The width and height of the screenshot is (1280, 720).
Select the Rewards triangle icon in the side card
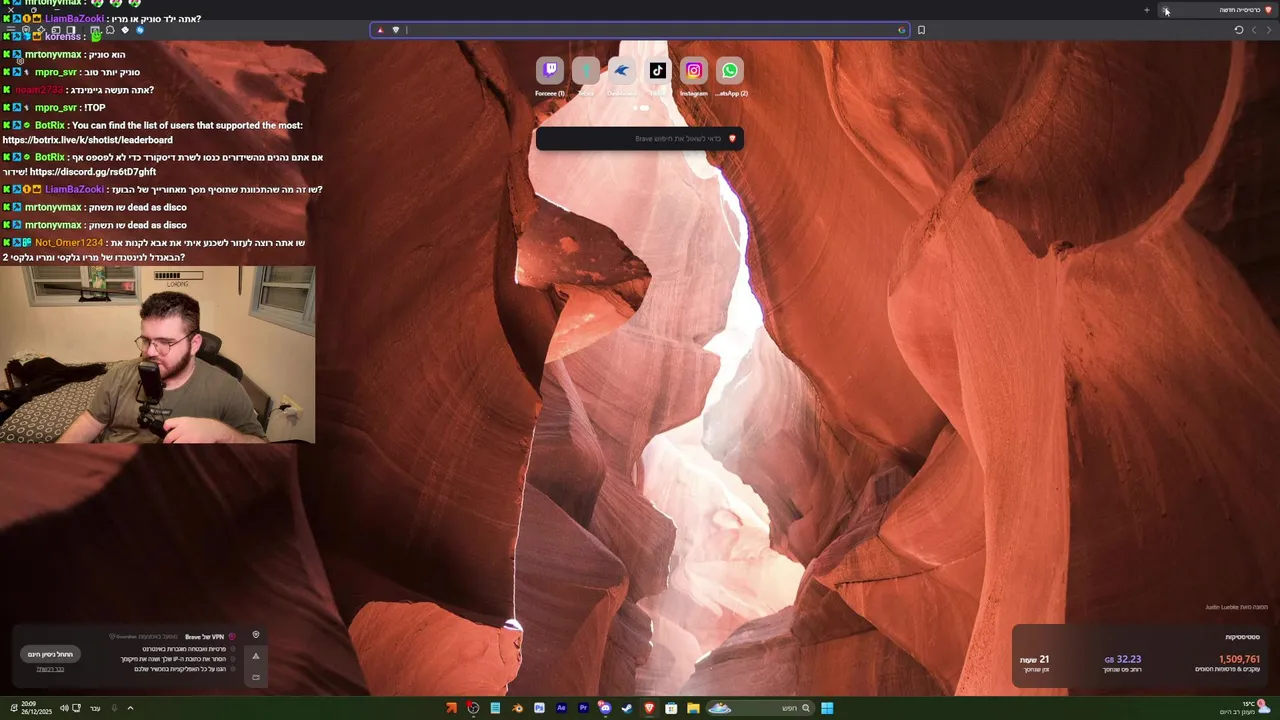pyautogui.click(x=256, y=656)
